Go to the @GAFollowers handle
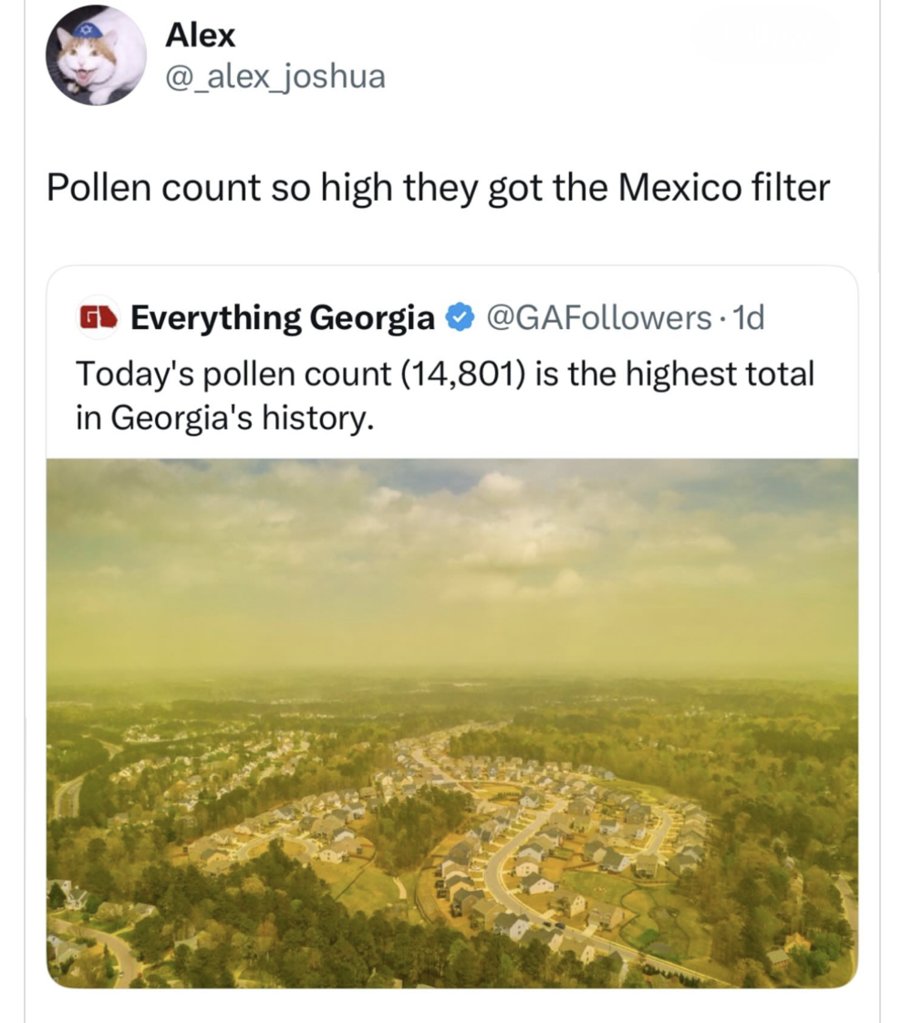Image resolution: width=912 pixels, height=1023 pixels. click(596, 318)
